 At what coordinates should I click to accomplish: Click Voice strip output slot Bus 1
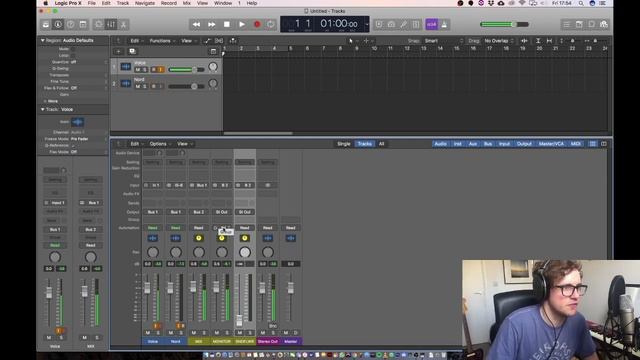(153, 212)
